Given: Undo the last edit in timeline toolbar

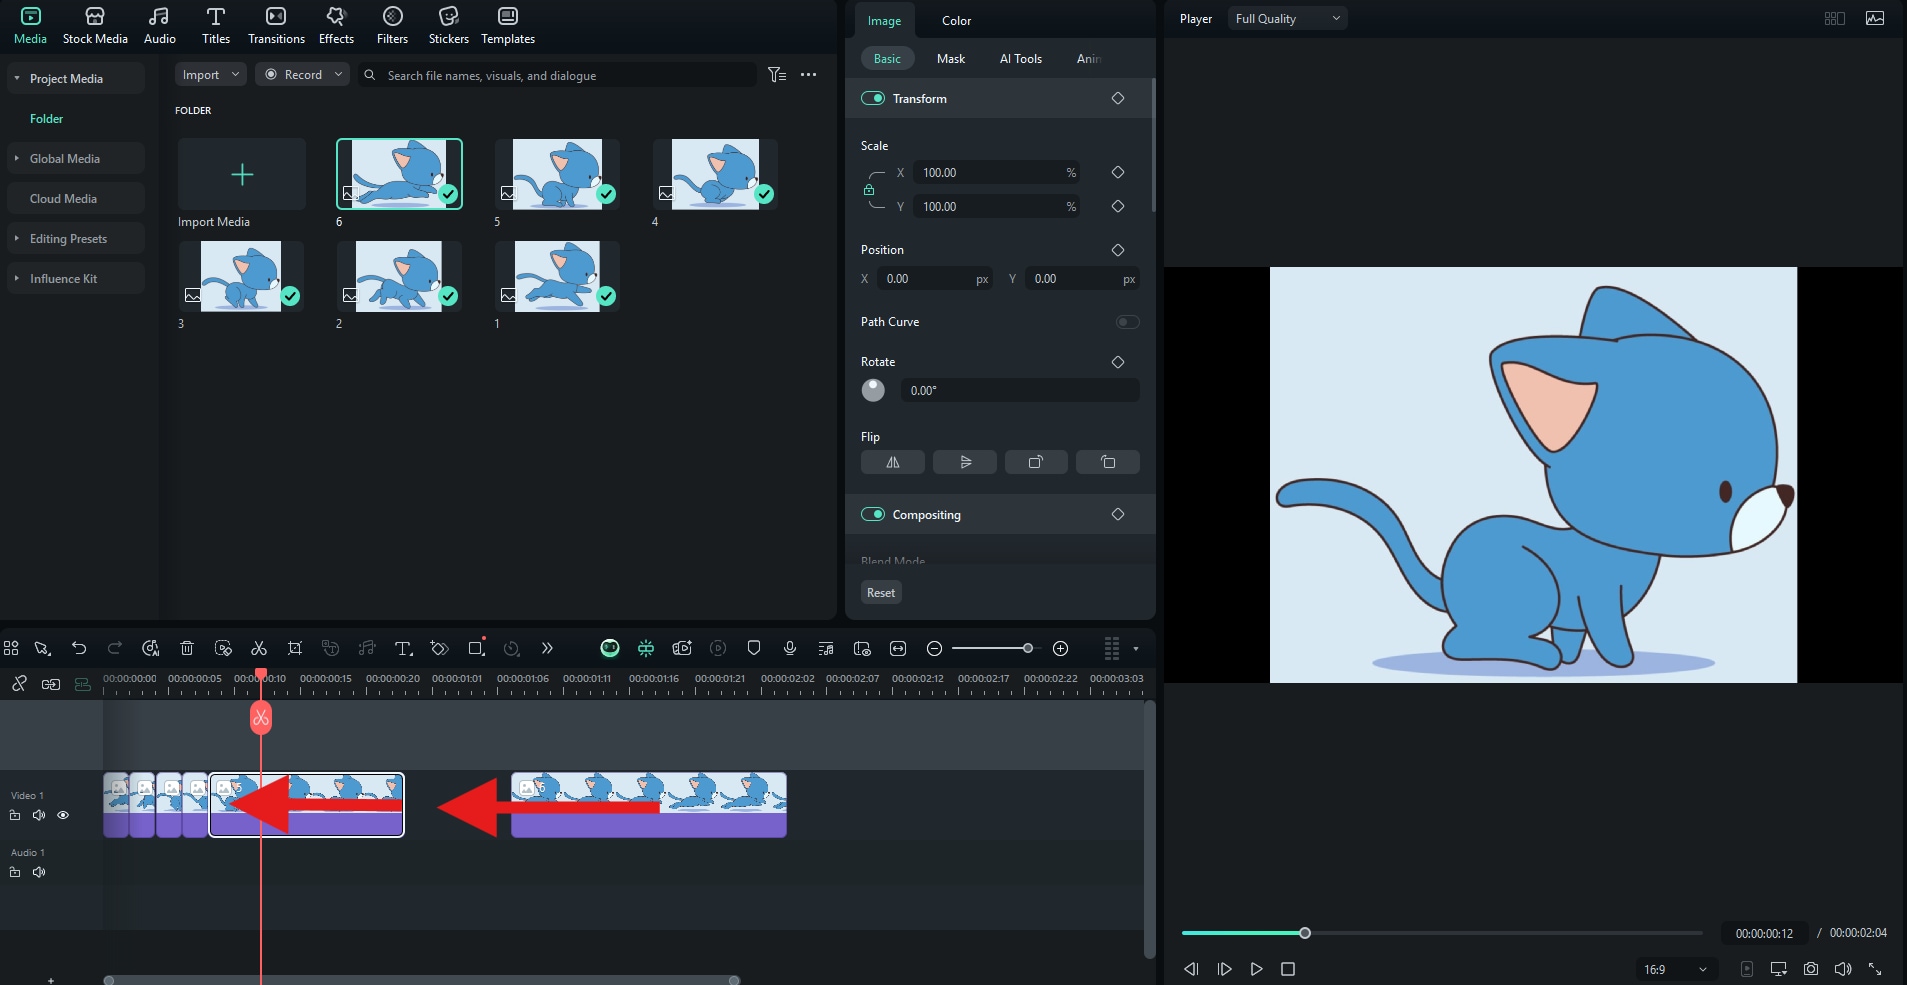Looking at the screenshot, I should 79,648.
